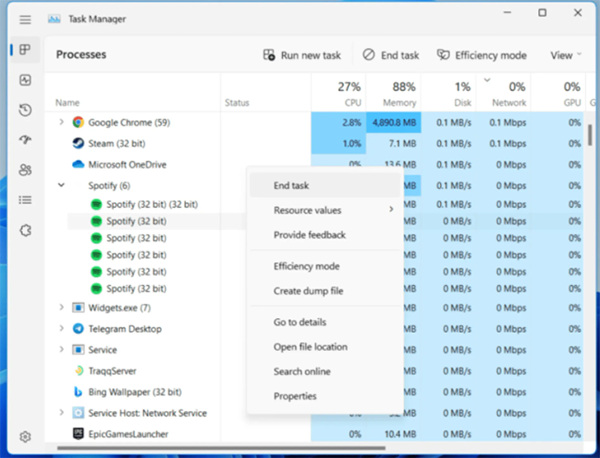600x458 pixels.
Task: Click Steam's 1.0% CPU cell
Action: pyautogui.click(x=339, y=143)
